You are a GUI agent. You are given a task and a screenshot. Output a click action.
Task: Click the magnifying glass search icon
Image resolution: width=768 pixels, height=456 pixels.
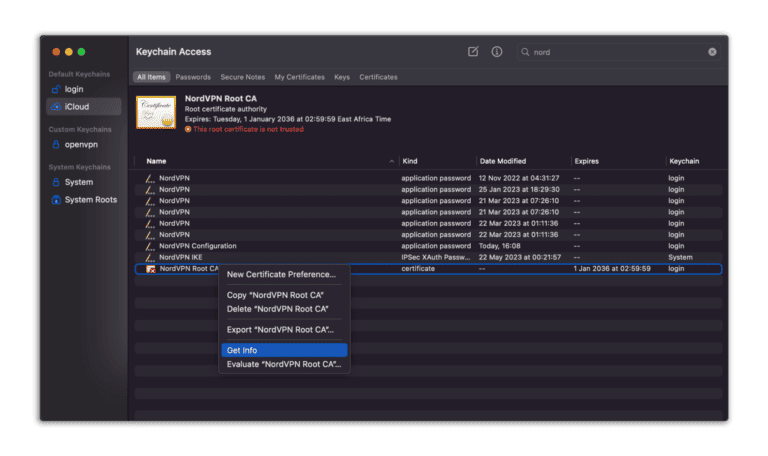[526, 52]
